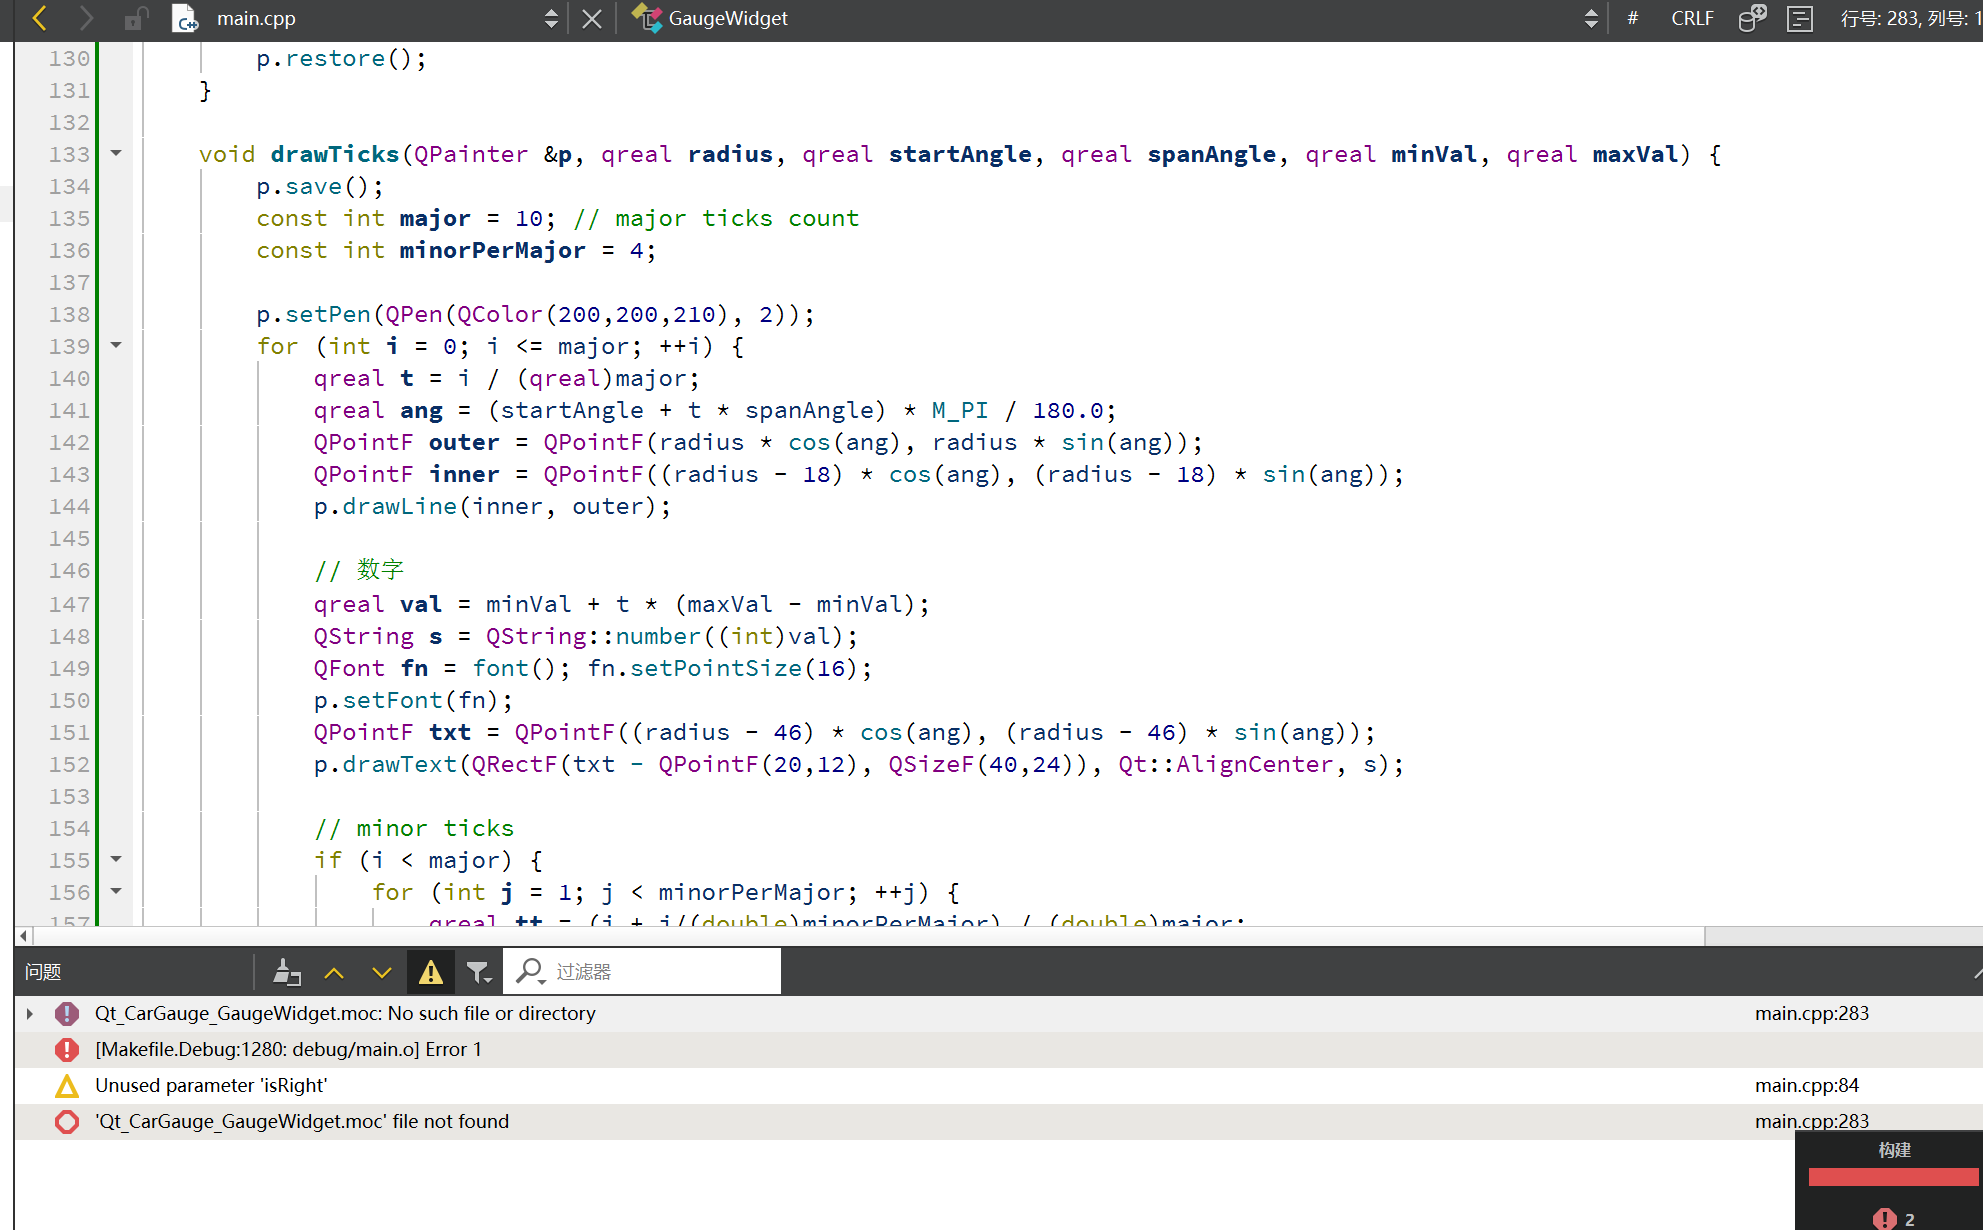Close the main.cpp document with X
Image resolution: width=1983 pixels, height=1230 pixels.
tap(592, 19)
